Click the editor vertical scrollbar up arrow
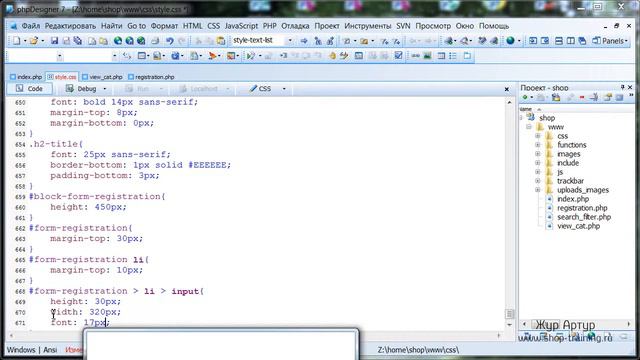This screenshot has height=360, width=640. (509, 102)
